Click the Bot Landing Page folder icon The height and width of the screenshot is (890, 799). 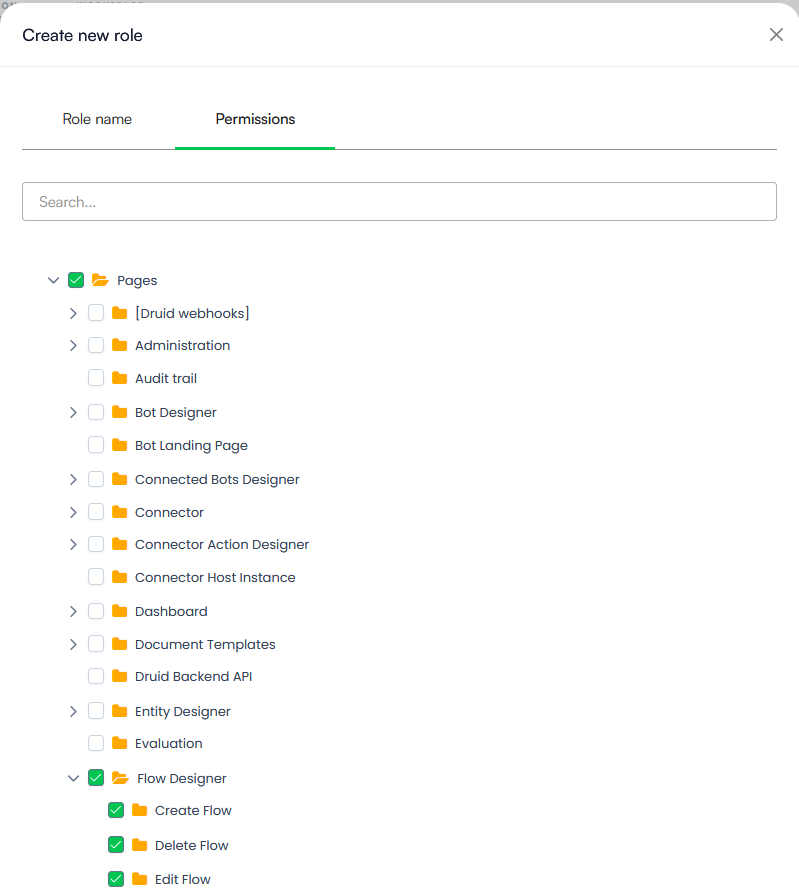click(x=120, y=445)
